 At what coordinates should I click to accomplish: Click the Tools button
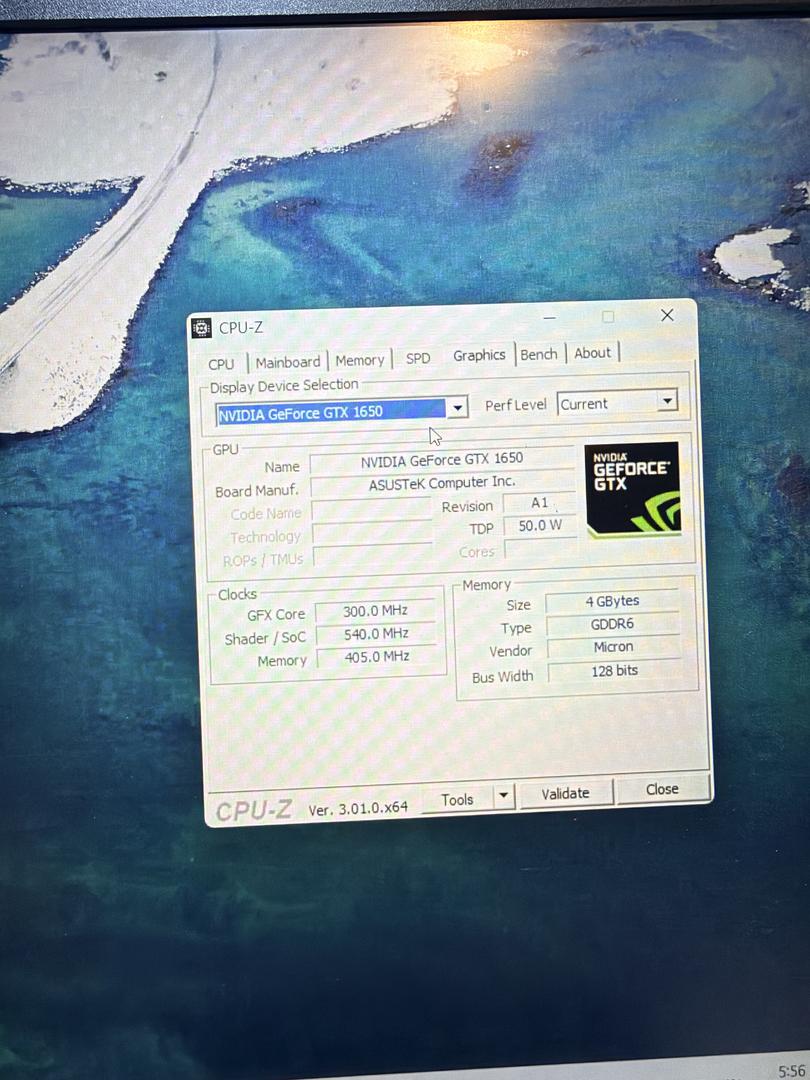(457, 799)
